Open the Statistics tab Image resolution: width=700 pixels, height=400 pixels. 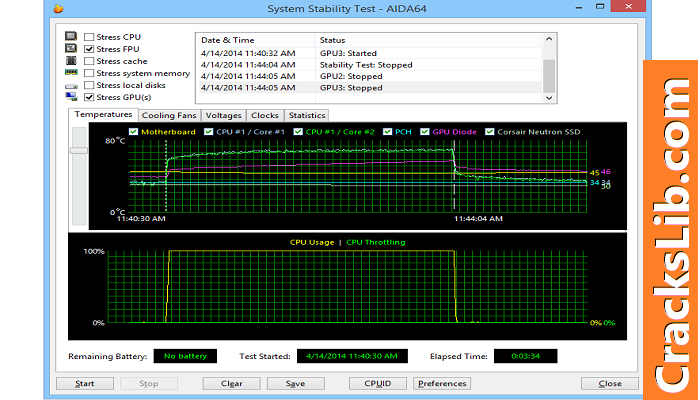coord(307,115)
